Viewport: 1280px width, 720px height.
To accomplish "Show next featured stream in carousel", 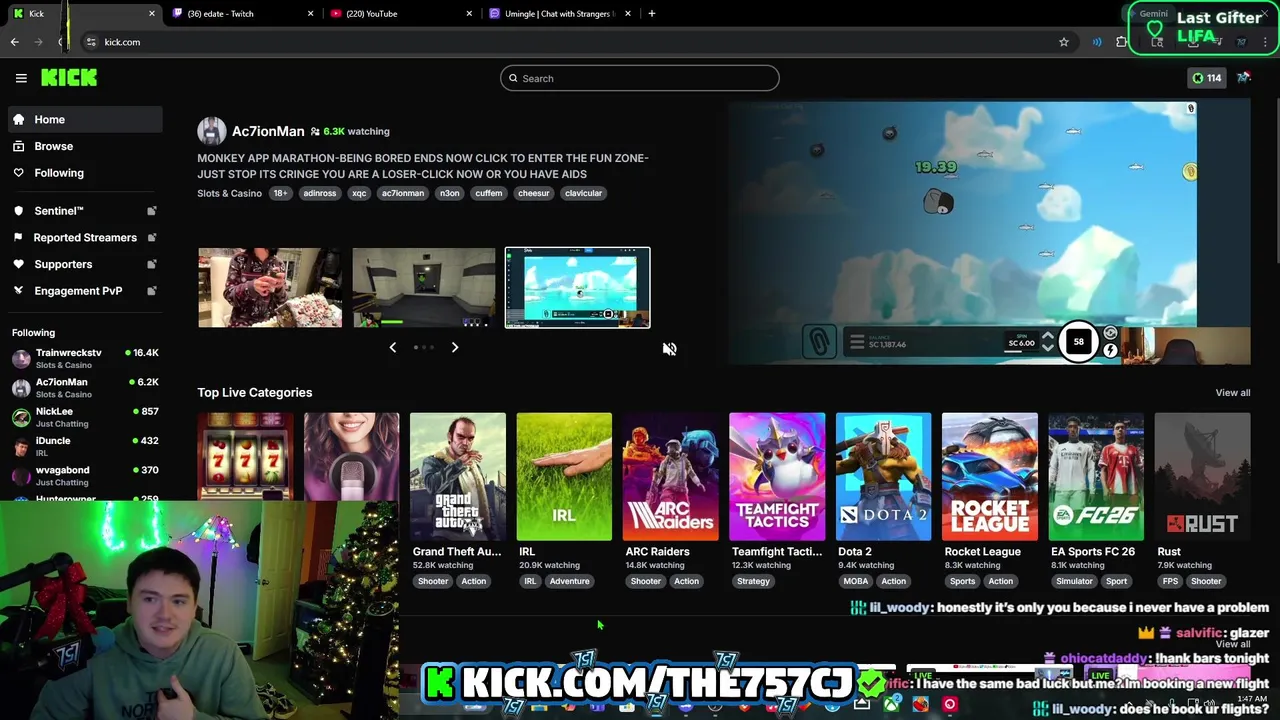I will pos(455,347).
